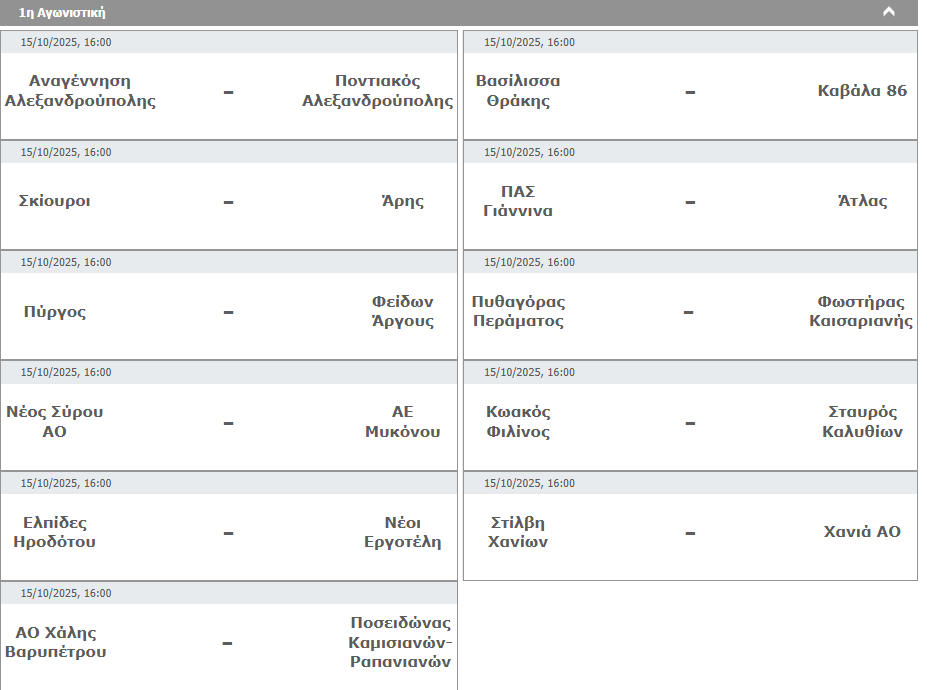Select Βασίλισσα Θράκης team name
This screenshot has height=690, width=939.
coord(517,91)
